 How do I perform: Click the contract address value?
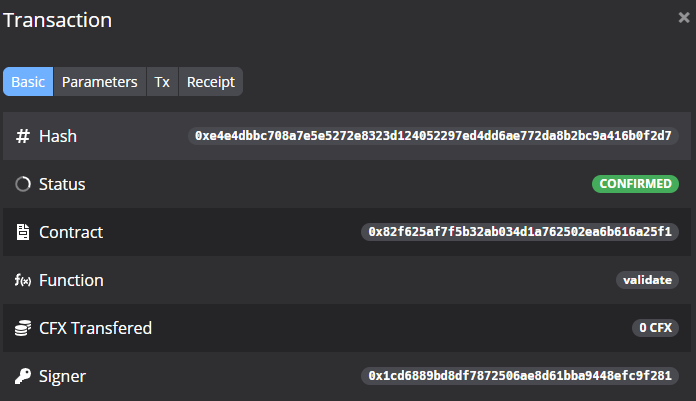(x=520, y=232)
